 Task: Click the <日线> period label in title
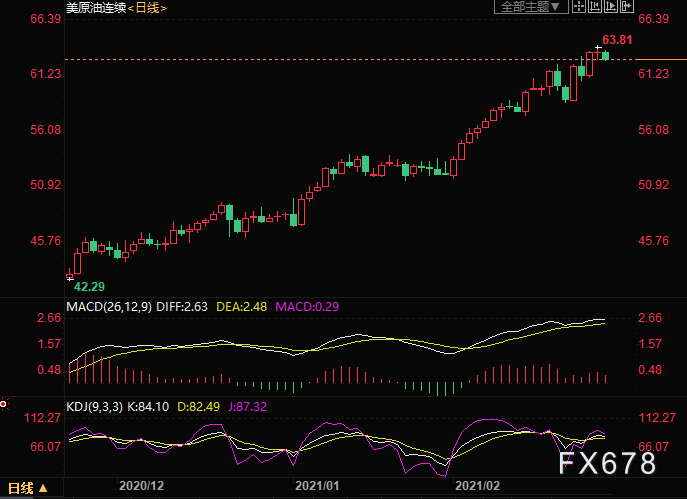(x=147, y=7)
